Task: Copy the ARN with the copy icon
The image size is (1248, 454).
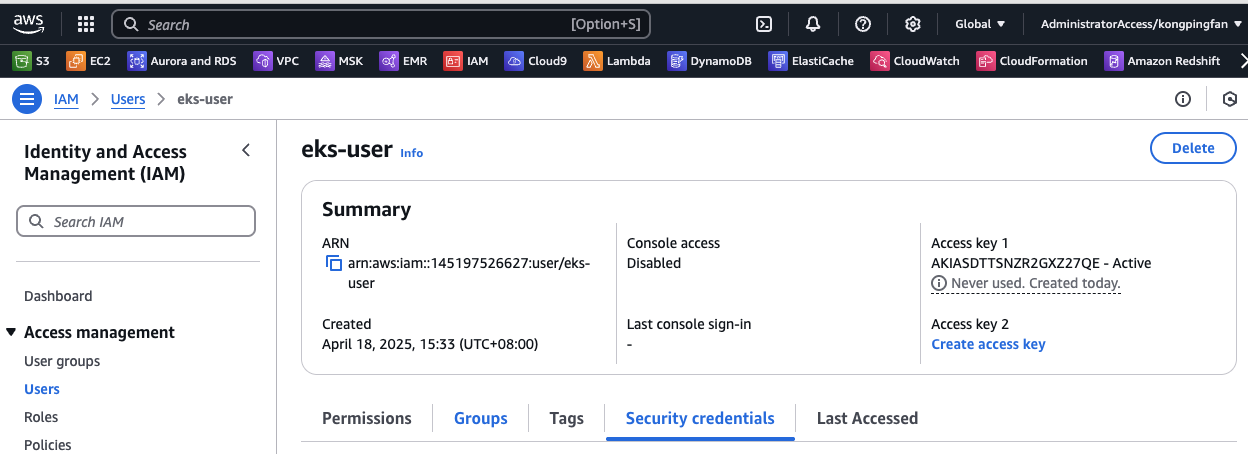Action: (334, 264)
